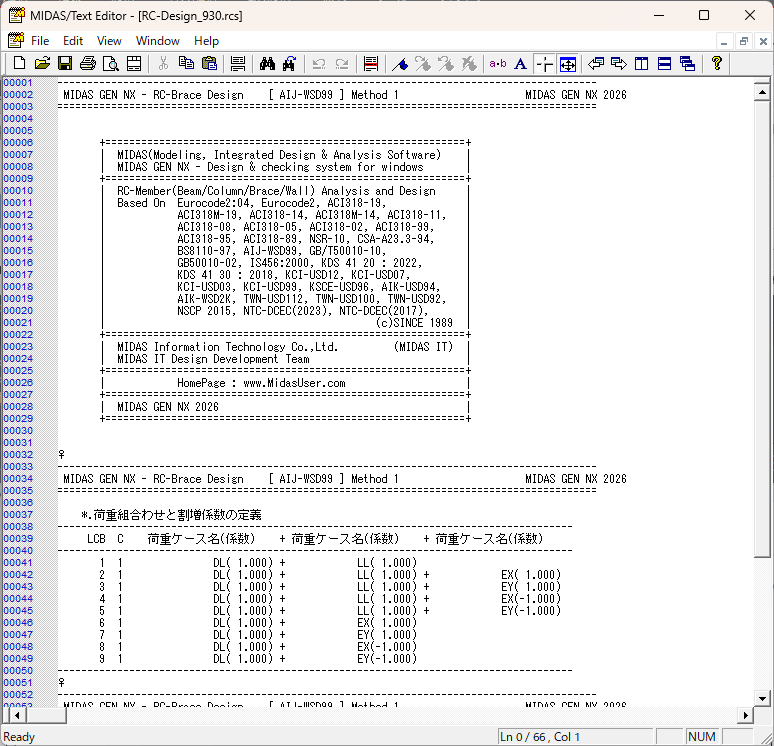This screenshot has width=774, height=746.
Task: Toggle the crosshair cursor guide icon
Action: (x=544, y=64)
